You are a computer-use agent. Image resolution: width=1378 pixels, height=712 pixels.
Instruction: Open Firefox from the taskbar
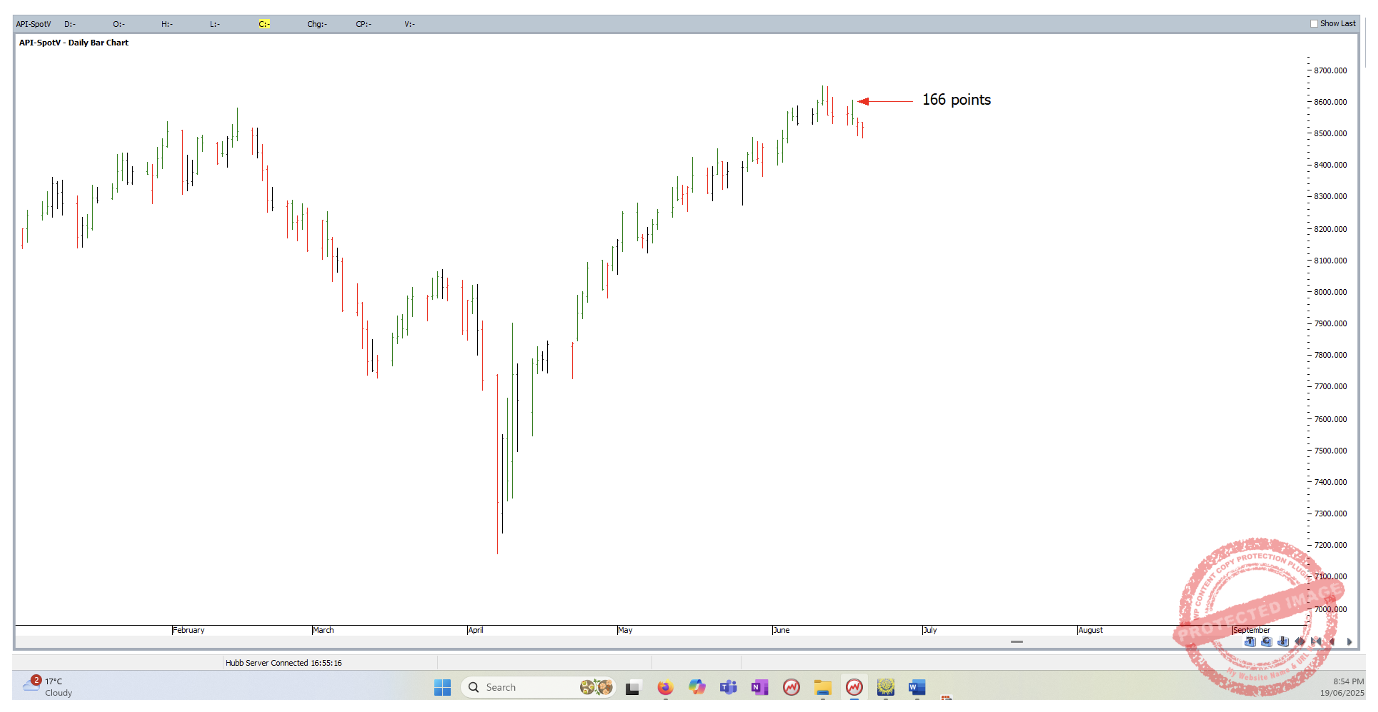665,687
